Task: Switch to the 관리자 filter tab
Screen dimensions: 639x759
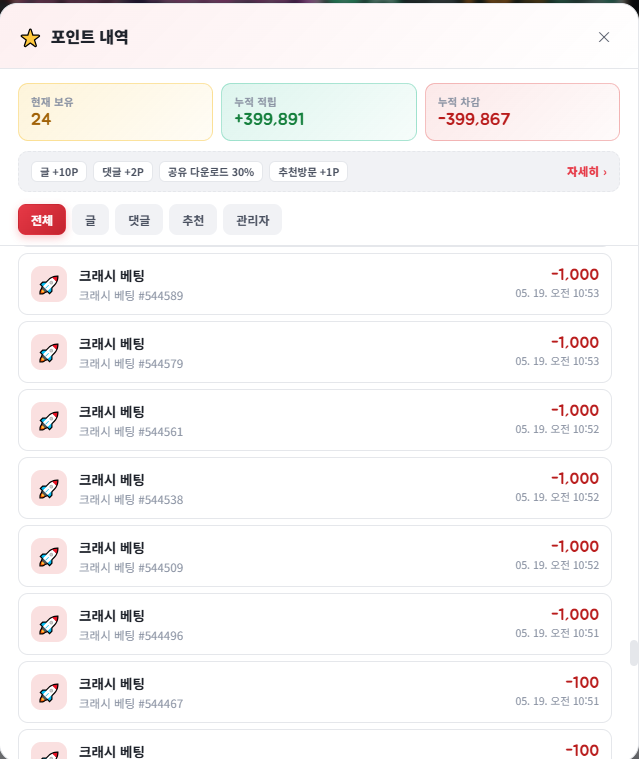Action: click(x=252, y=220)
